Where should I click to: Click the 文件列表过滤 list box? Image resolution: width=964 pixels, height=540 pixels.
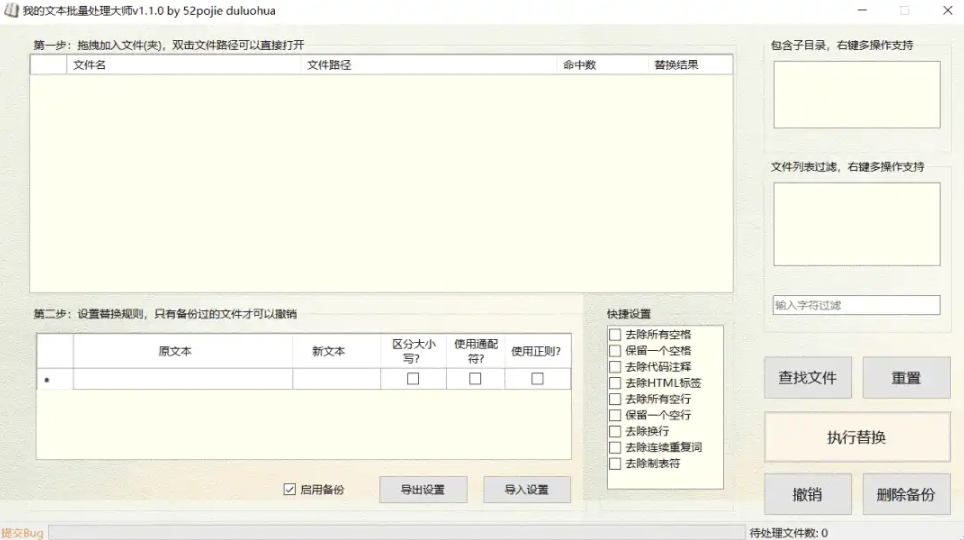(856, 224)
